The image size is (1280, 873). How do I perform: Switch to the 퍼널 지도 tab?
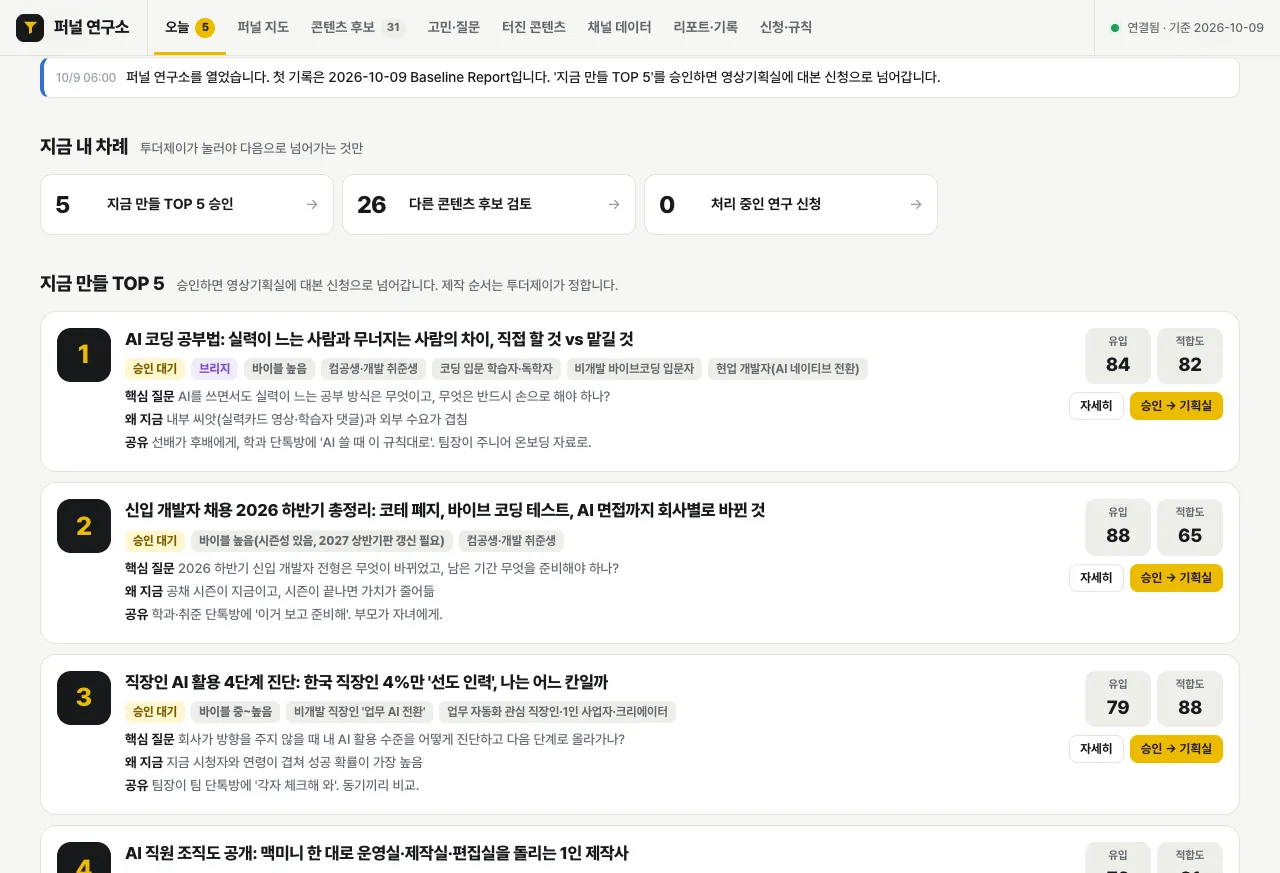point(263,27)
